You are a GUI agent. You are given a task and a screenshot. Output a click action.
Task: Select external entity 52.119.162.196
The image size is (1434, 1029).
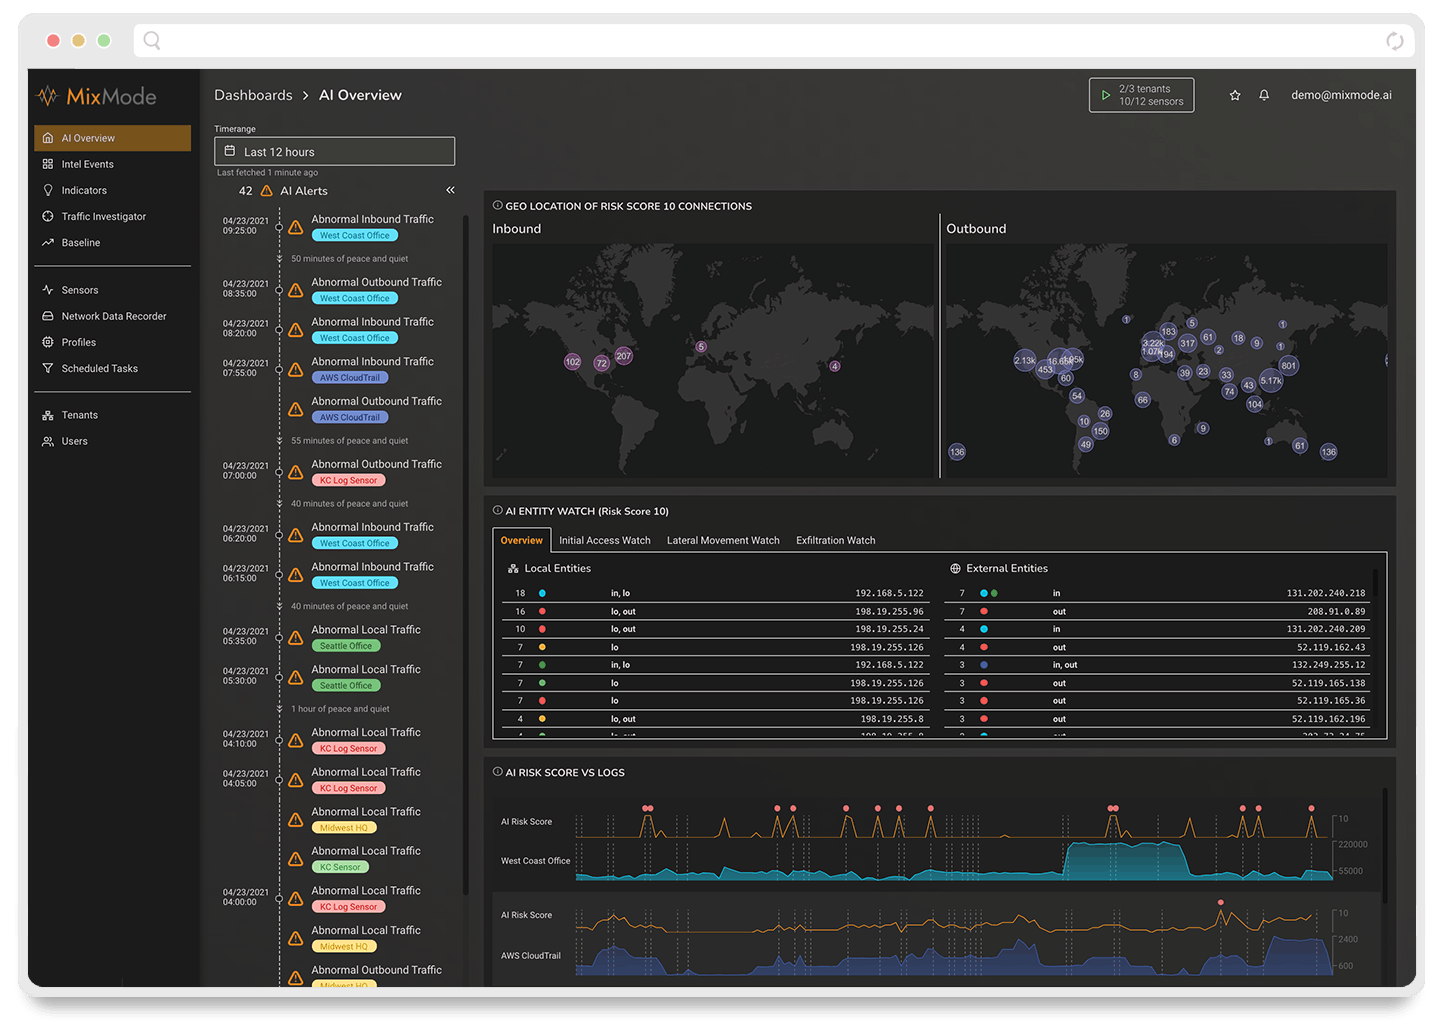[x=1157, y=719]
